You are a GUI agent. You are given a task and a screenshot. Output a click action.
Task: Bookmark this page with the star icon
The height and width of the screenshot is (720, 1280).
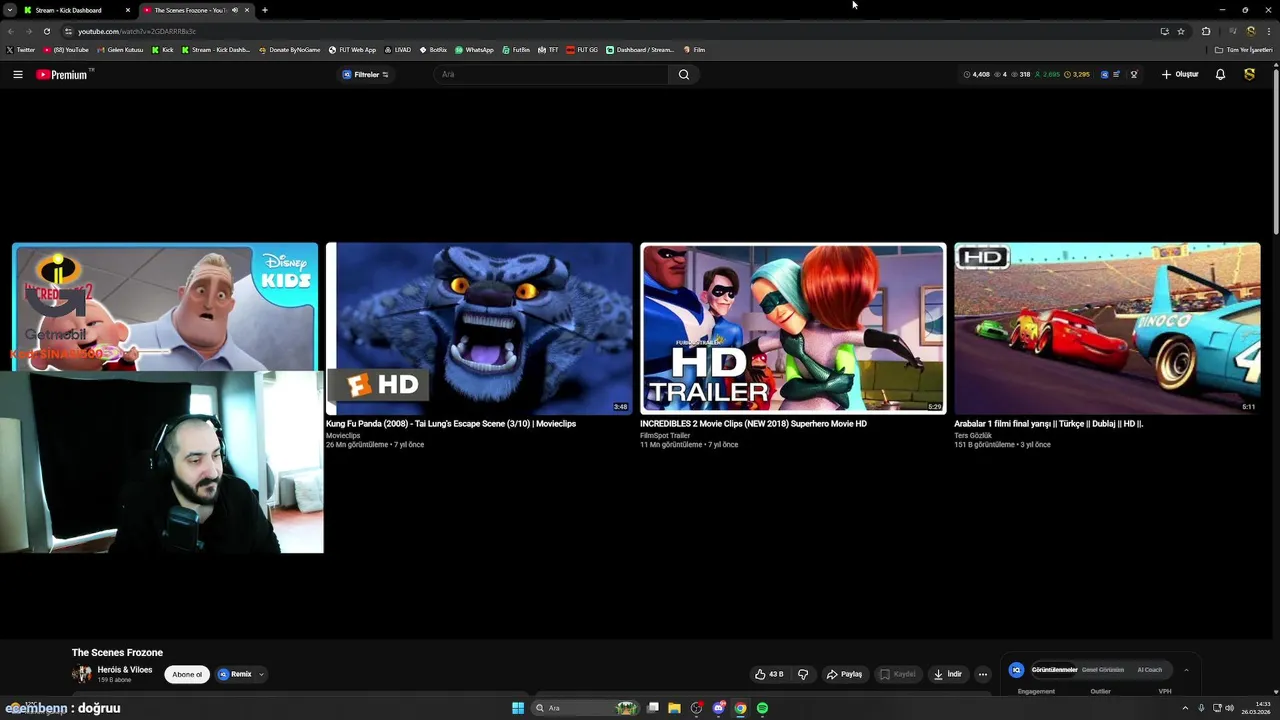[1181, 31]
